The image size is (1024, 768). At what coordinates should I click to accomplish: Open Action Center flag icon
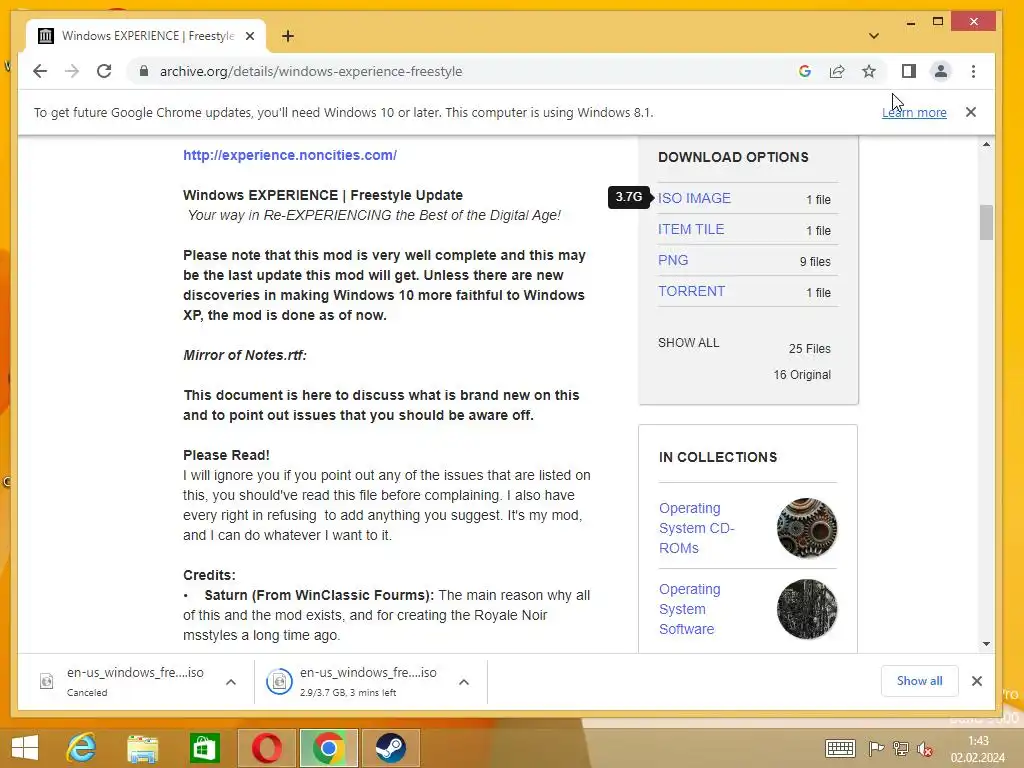tap(876, 748)
